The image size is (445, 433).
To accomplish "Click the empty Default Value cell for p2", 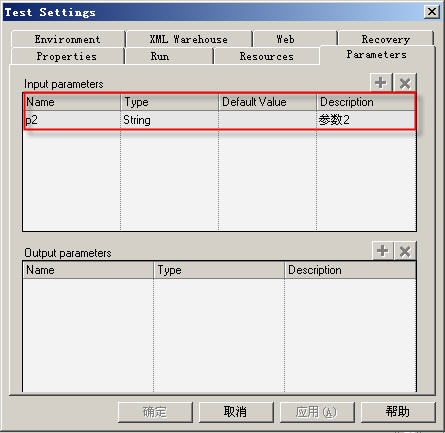I will tap(267, 120).
